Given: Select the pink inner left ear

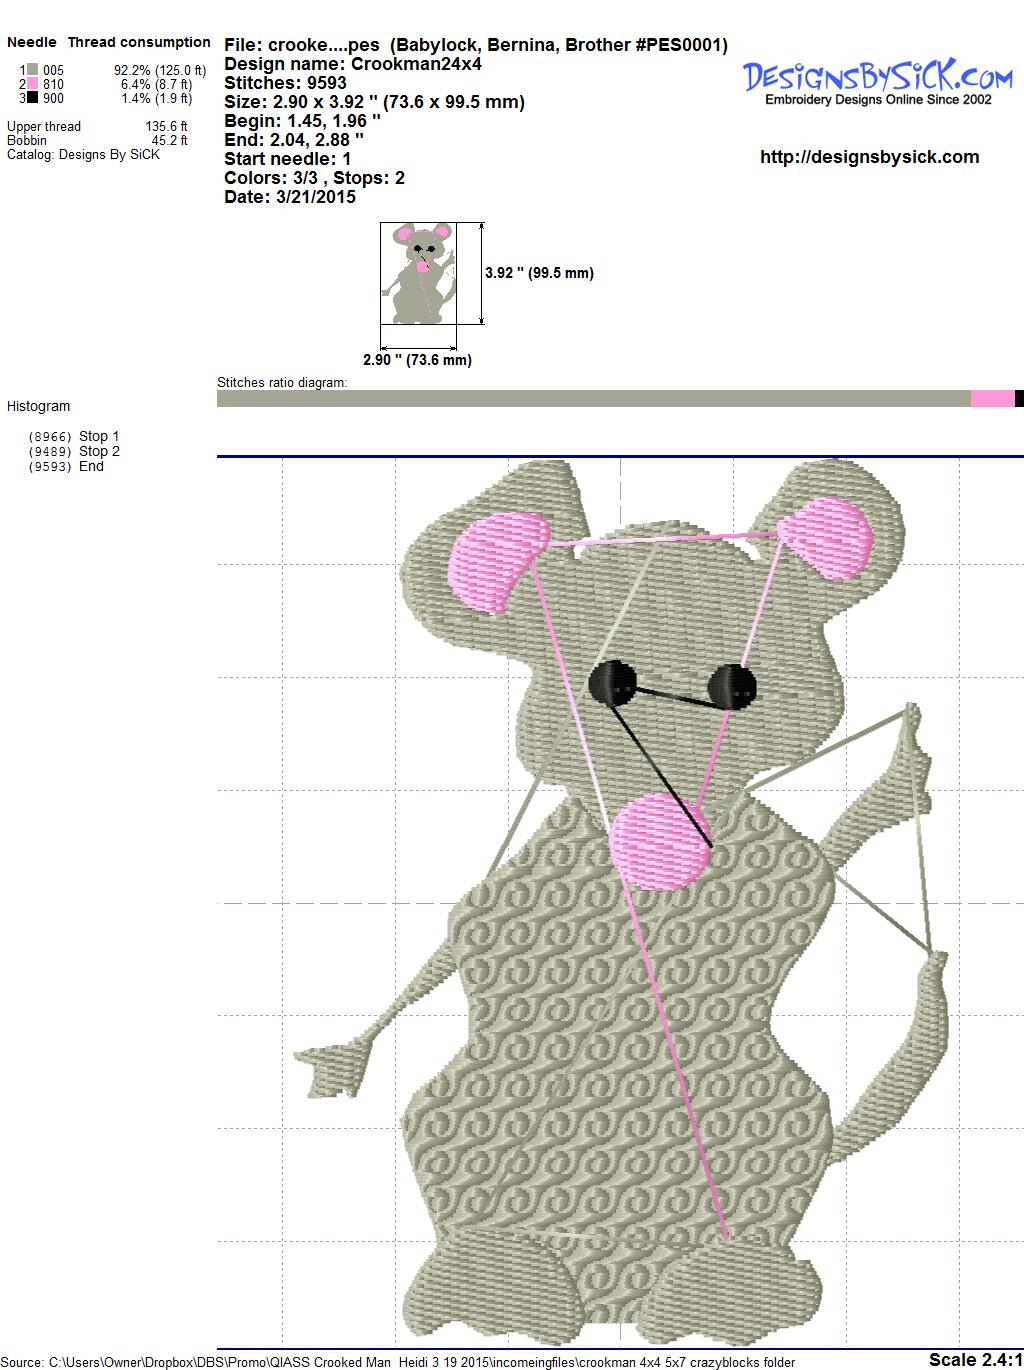Looking at the screenshot, I should pos(497,559).
